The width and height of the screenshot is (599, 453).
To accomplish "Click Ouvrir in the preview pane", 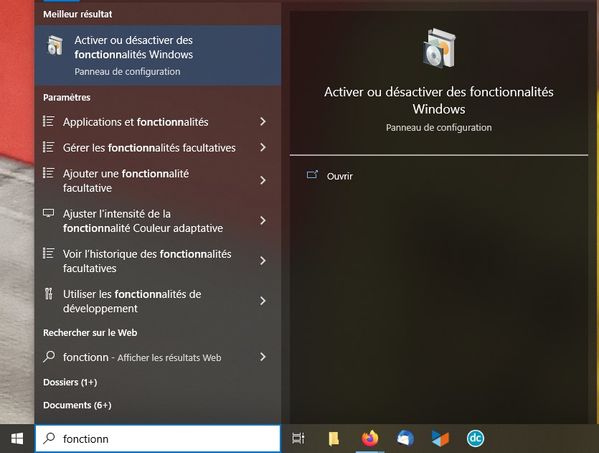I will tap(340, 176).
